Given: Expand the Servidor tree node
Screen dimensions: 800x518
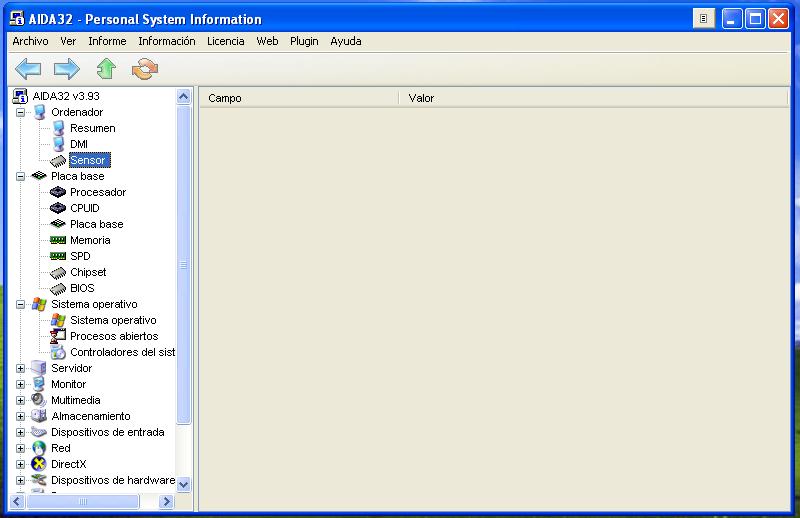Looking at the screenshot, I should tap(20, 368).
